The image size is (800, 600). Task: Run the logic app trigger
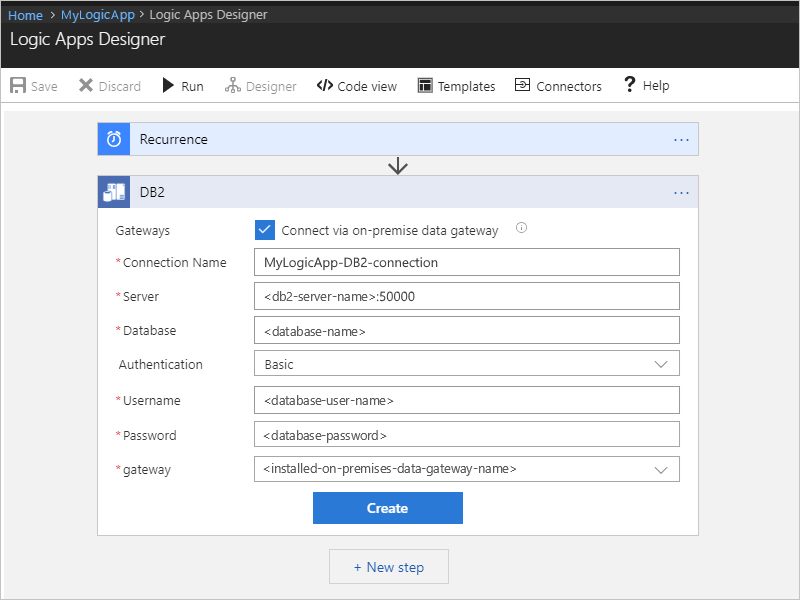182,86
